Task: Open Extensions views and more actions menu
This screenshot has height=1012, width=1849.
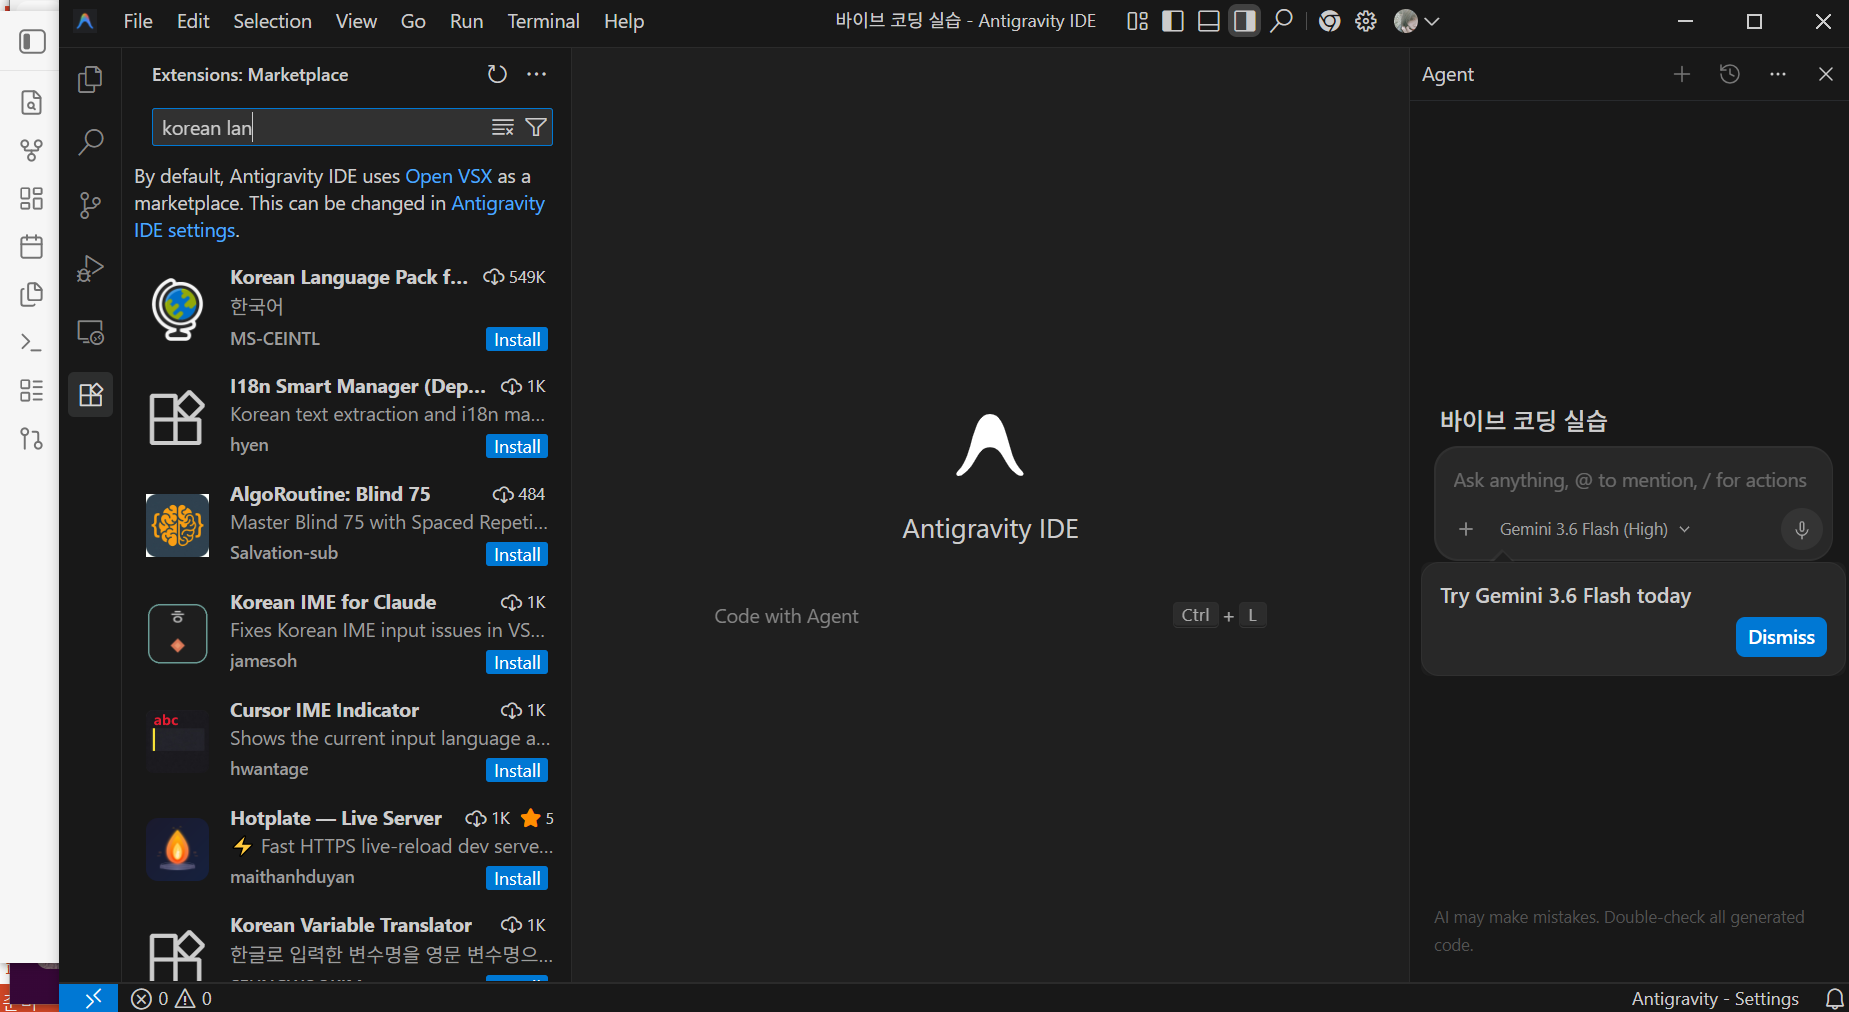Action: pyautogui.click(x=537, y=74)
